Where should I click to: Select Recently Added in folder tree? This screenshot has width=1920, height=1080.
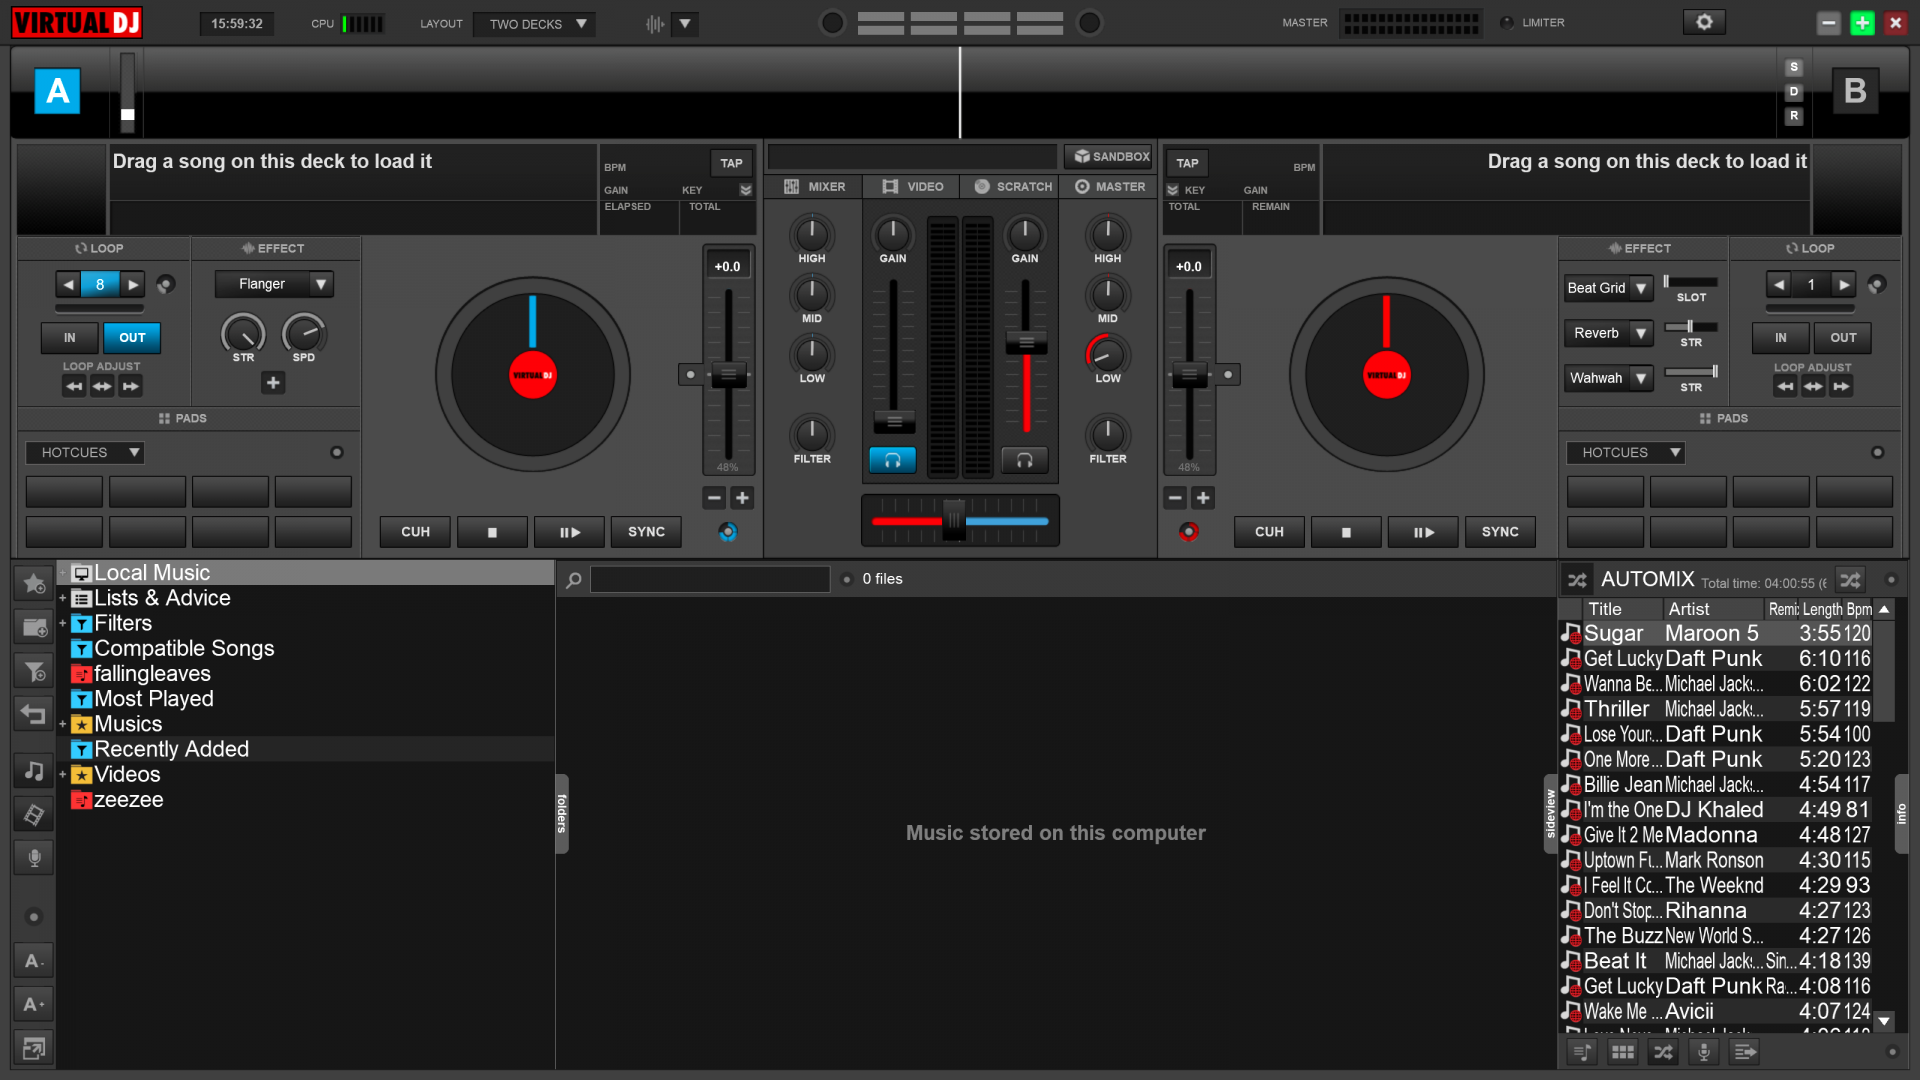click(171, 749)
